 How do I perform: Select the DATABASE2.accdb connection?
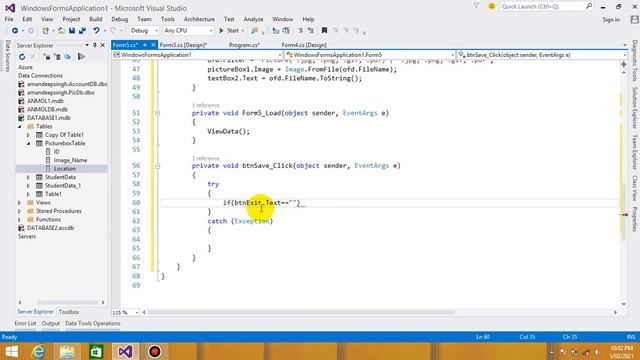(50, 228)
